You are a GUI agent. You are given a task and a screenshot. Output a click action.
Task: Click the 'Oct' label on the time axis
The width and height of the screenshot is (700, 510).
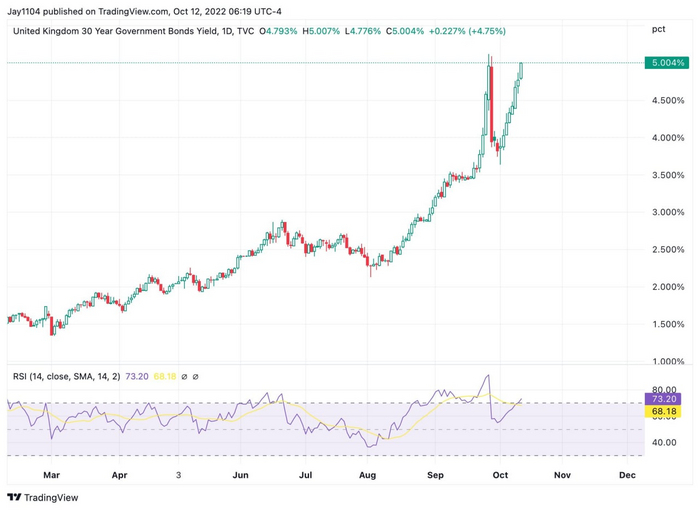click(500, 475)
